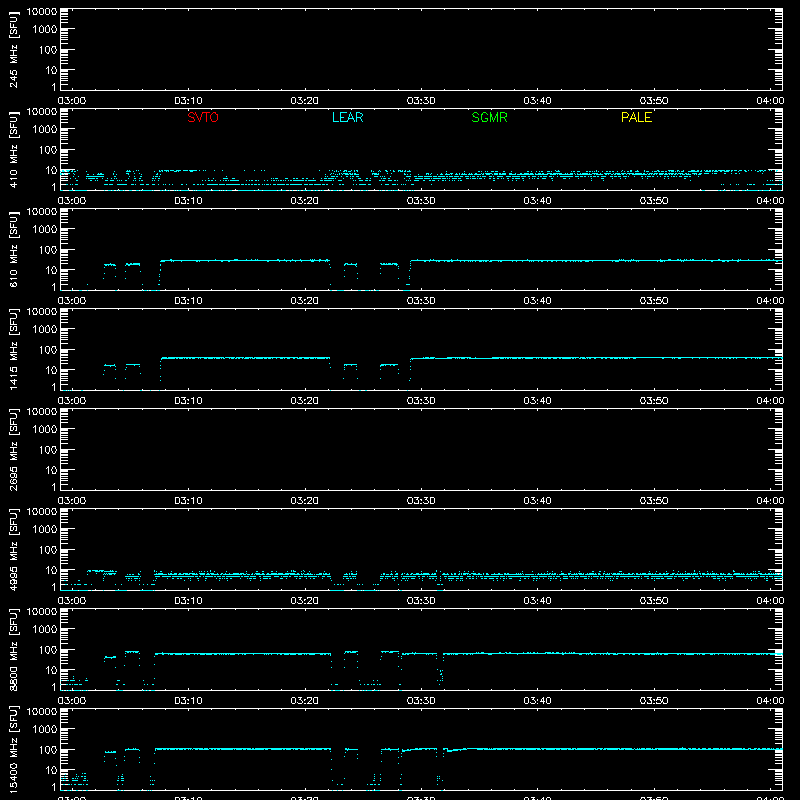The height and width of the screenshot is (800, 800).
Task: Click the 10 tick label on 1415 MHz axis
Action: coord(51,370)
